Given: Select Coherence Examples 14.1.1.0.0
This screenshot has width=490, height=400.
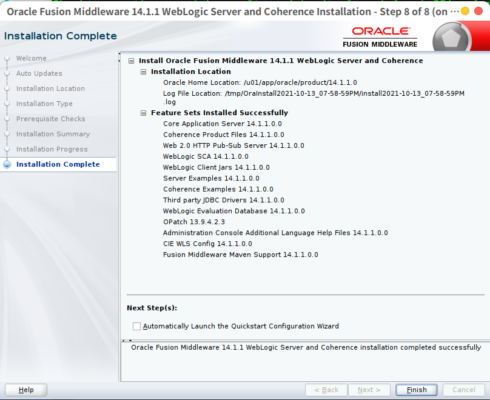Looking at the screenshot, I should coord(218,189).
